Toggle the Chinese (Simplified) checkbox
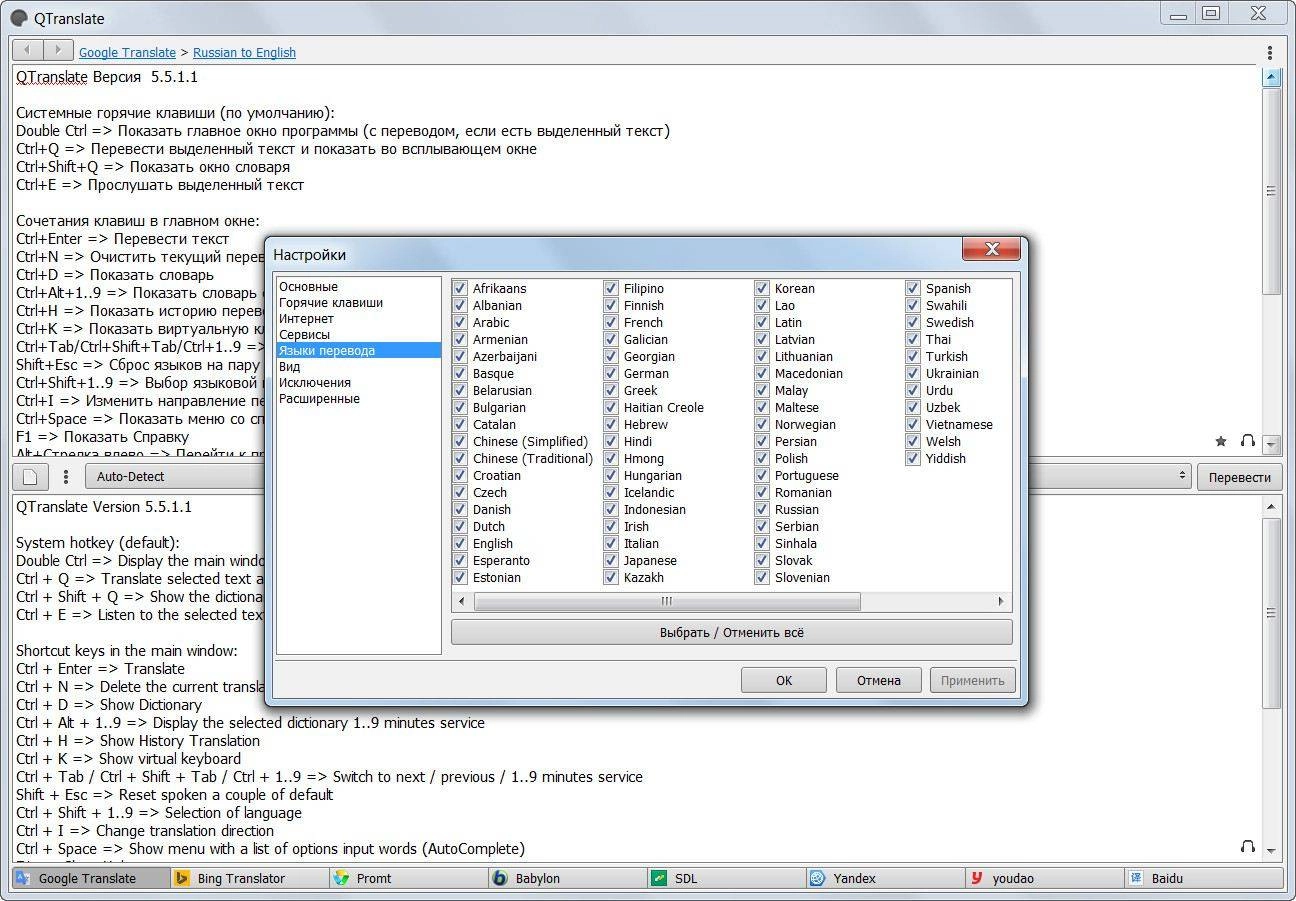The width and height of the screenshot is (1296, 901). point(460,441)
